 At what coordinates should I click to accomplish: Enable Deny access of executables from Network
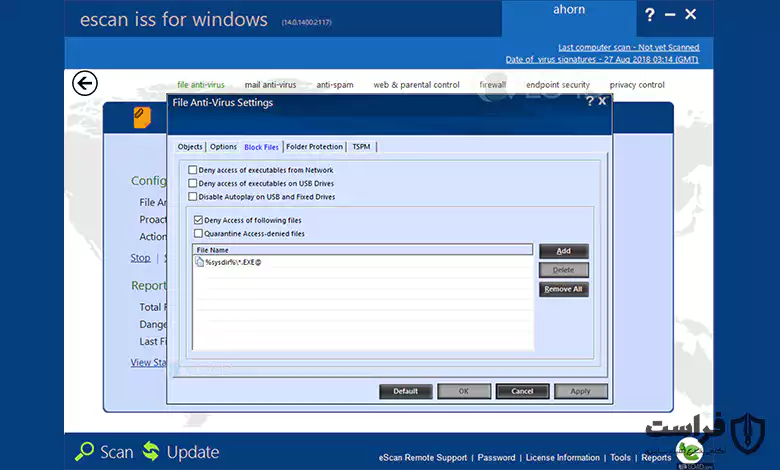(193, 170)
